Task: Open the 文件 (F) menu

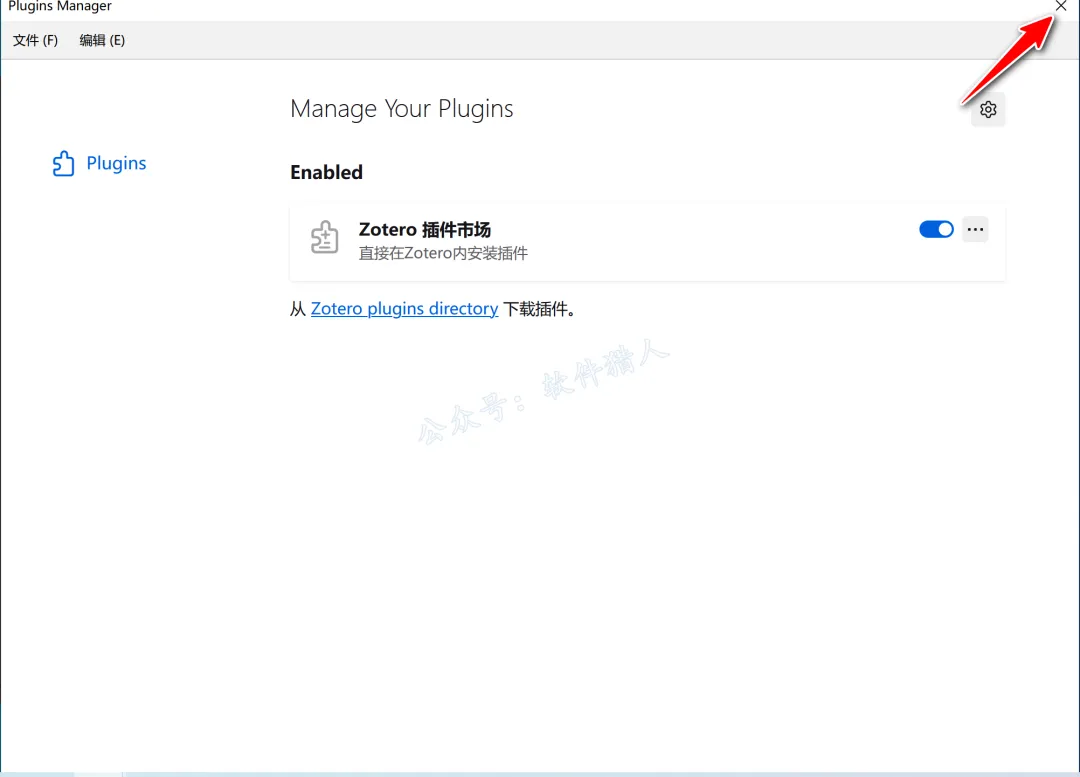Action: [35, 40]
